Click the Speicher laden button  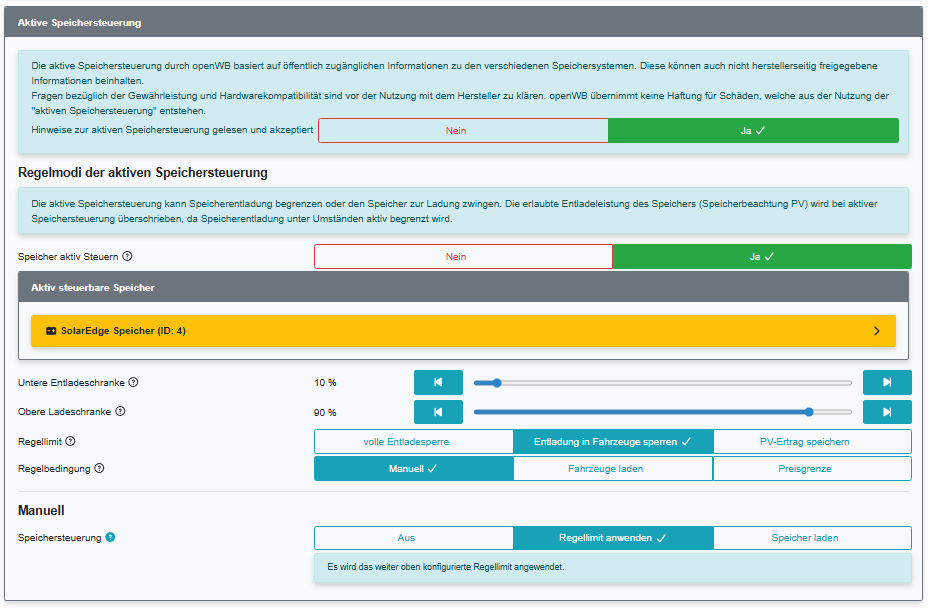tap(811, 537)
